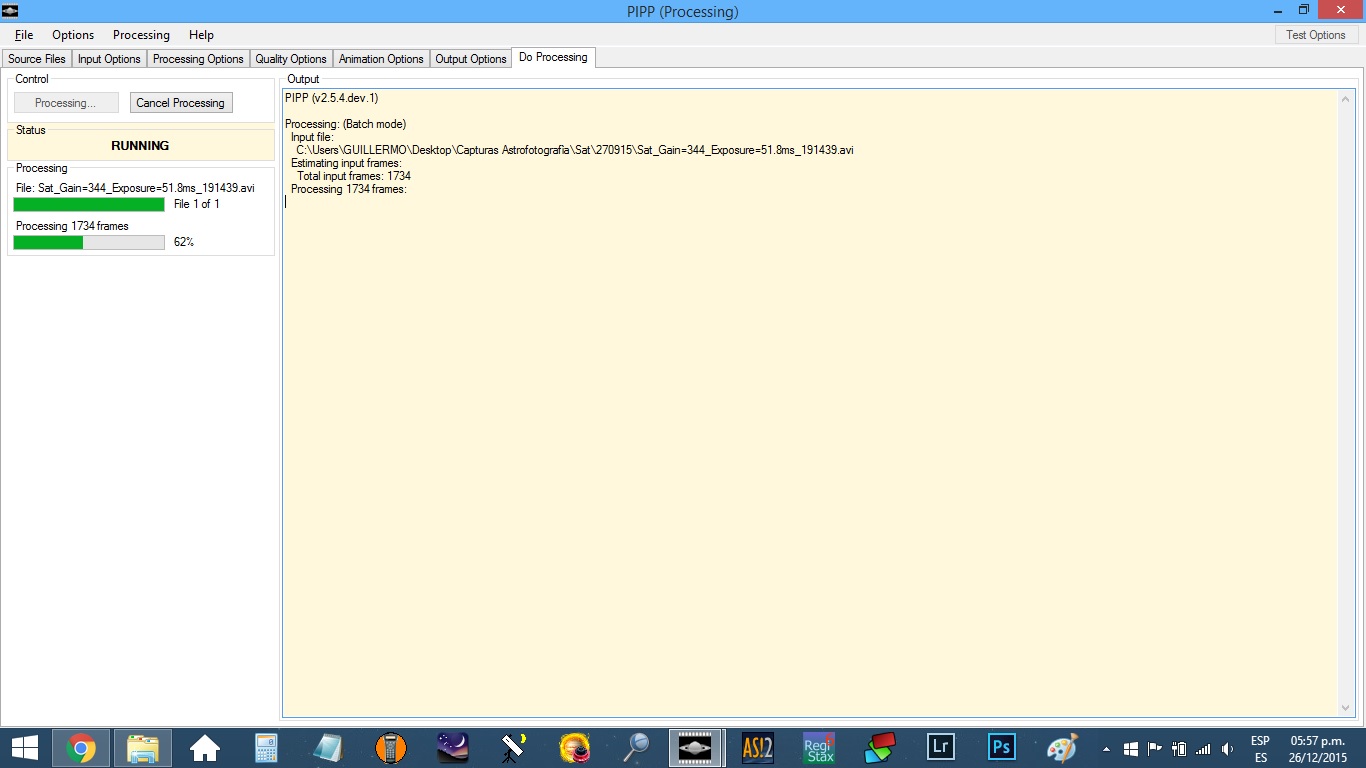The height and width of the screenshot is (768, 1366).
Task: Open the Calculator taskbar icon
Action: pos(266,748)
